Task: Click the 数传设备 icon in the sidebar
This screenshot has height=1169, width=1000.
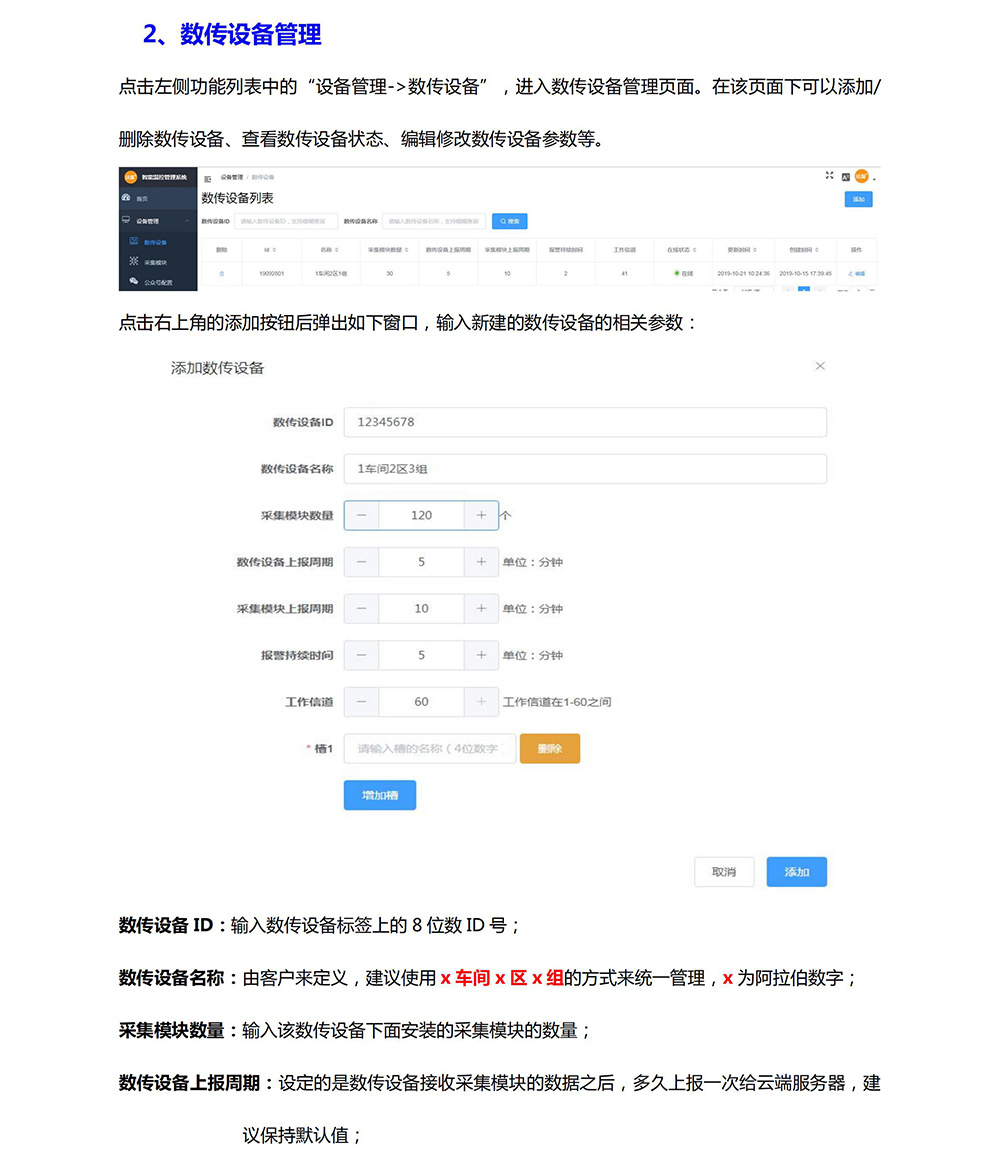Action: (x=133, y=241)
